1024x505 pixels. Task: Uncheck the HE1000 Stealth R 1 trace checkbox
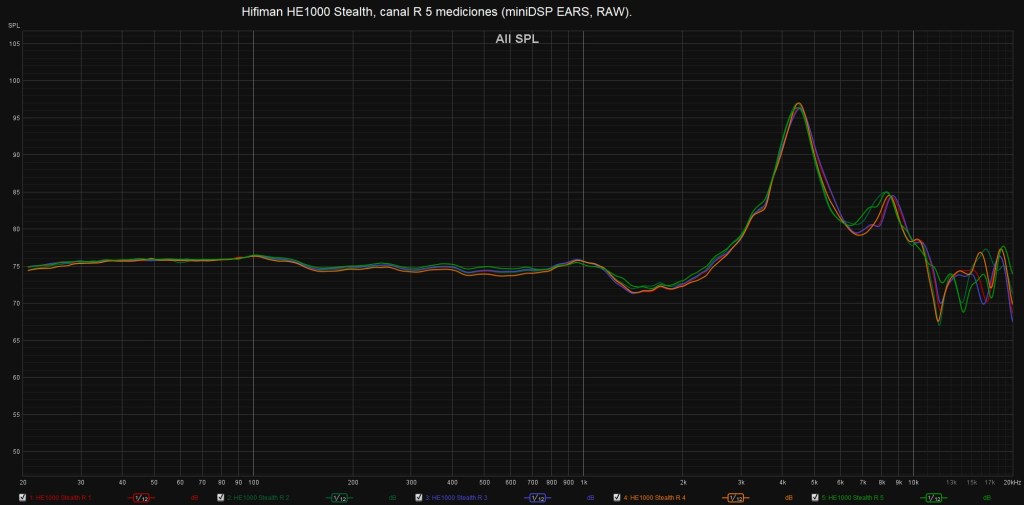click(x=23, y=497)
